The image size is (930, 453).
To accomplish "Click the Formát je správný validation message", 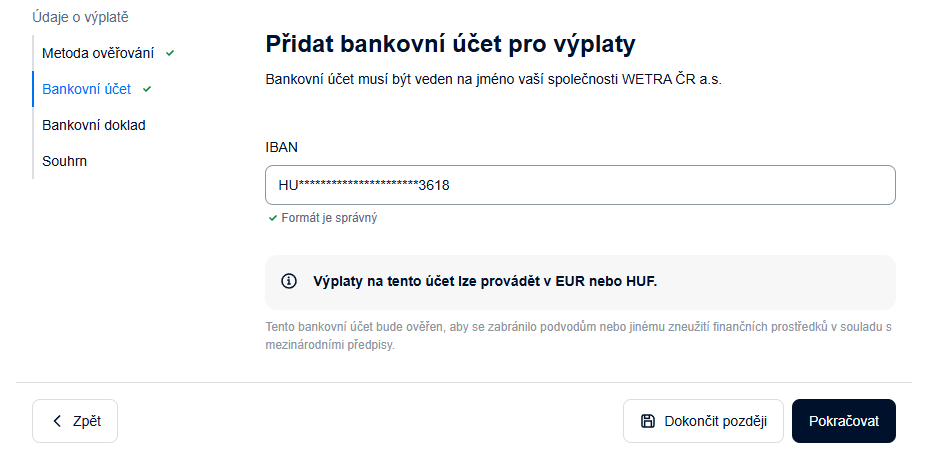I will [x=329, y=217].
